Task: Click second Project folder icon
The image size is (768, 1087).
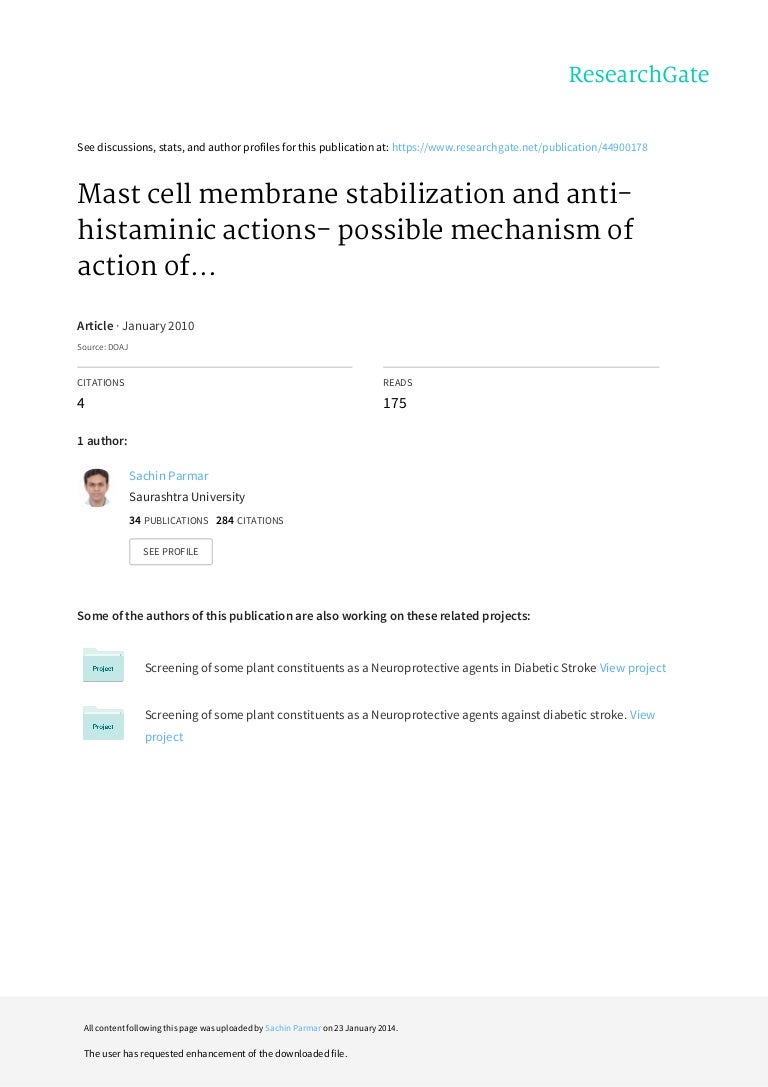Action: pos(103,723)
